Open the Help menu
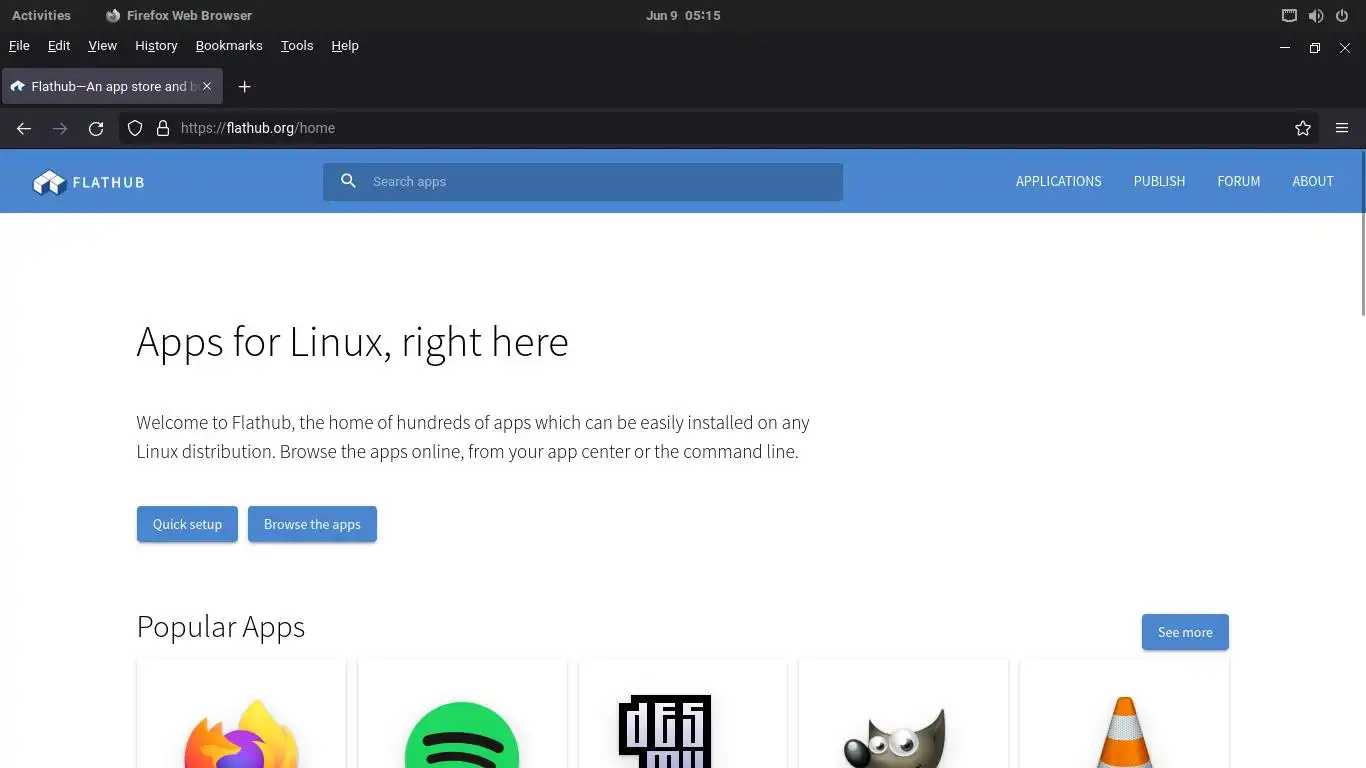The width and height of the screenshot is (1366, 768). point(345,46)
